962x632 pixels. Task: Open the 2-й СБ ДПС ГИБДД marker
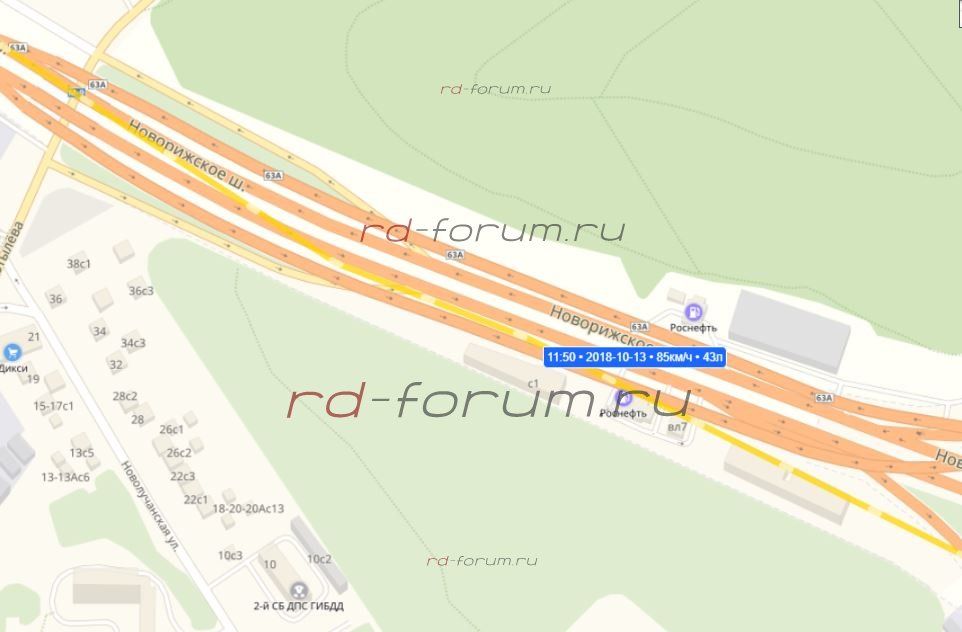pos(299,590)
